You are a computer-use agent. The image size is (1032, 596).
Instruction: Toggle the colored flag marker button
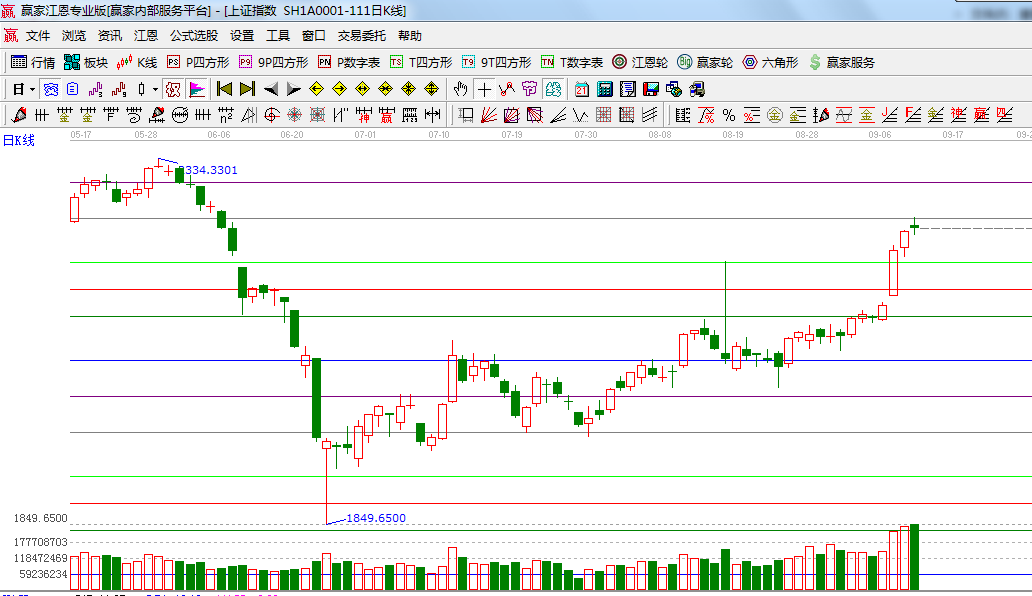point(196,89)
